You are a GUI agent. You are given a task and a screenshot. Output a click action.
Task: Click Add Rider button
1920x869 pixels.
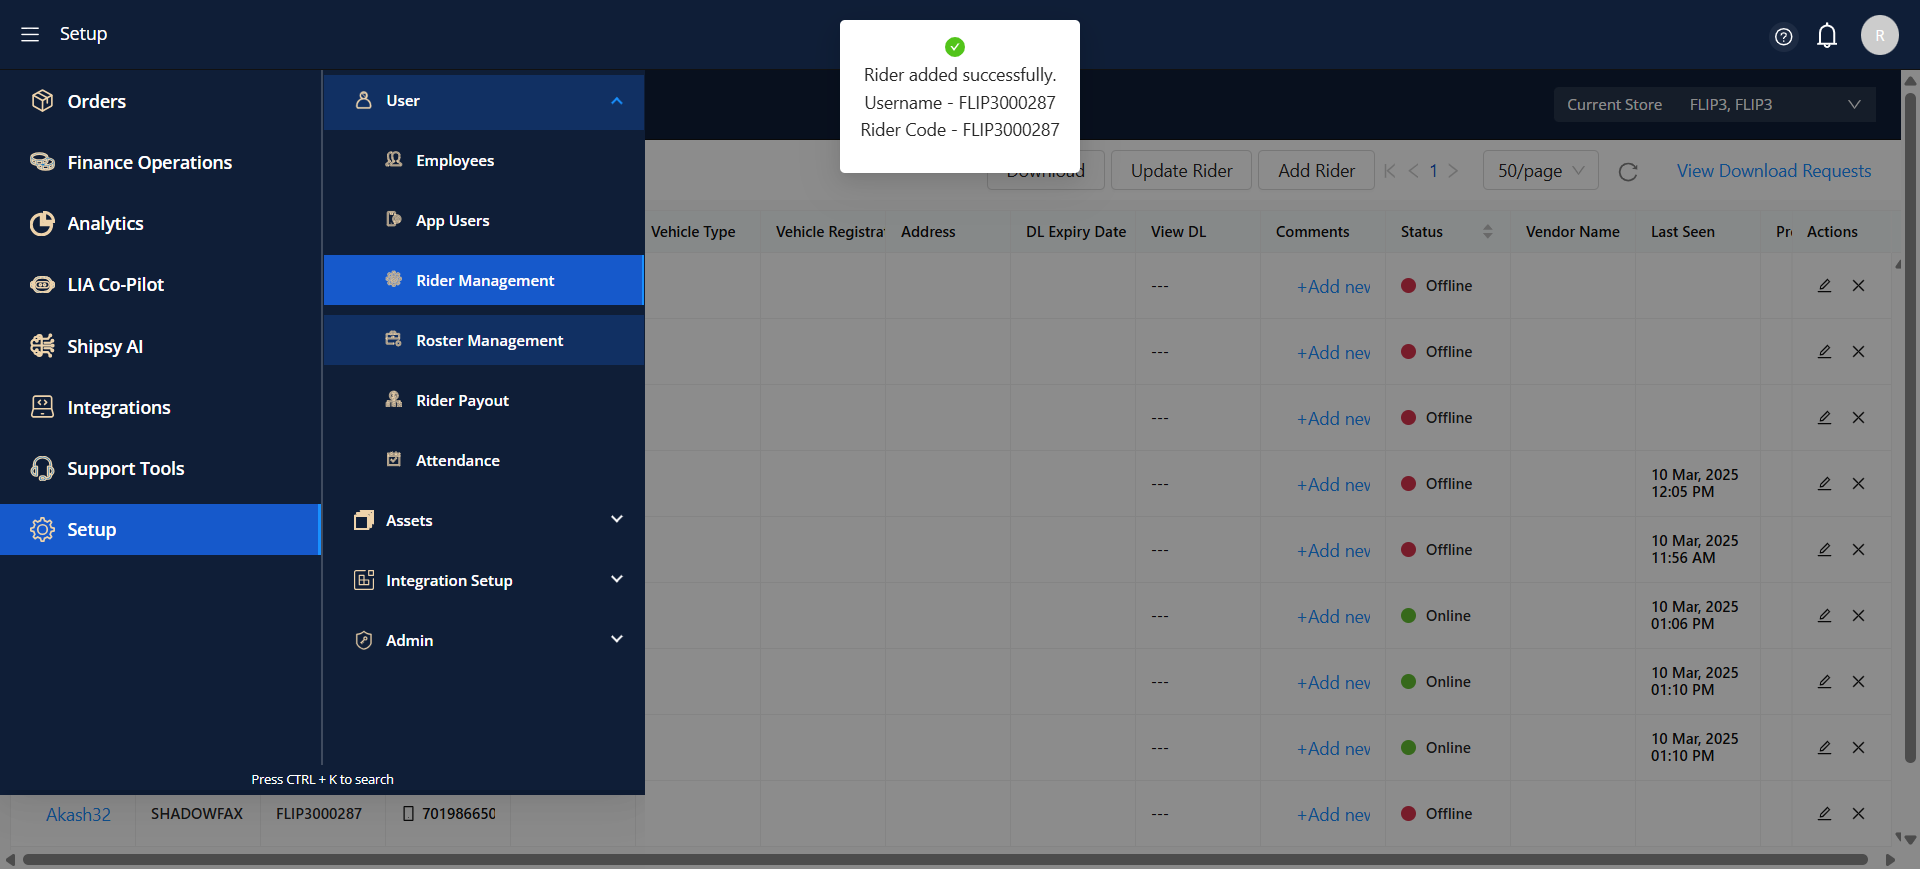click(1316, 171)
